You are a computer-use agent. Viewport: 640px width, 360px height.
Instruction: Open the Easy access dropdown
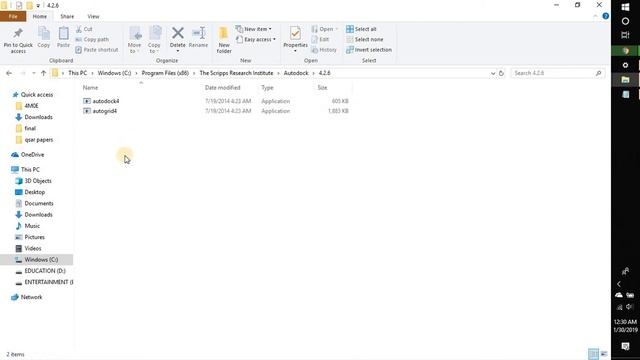pos(256,40)
